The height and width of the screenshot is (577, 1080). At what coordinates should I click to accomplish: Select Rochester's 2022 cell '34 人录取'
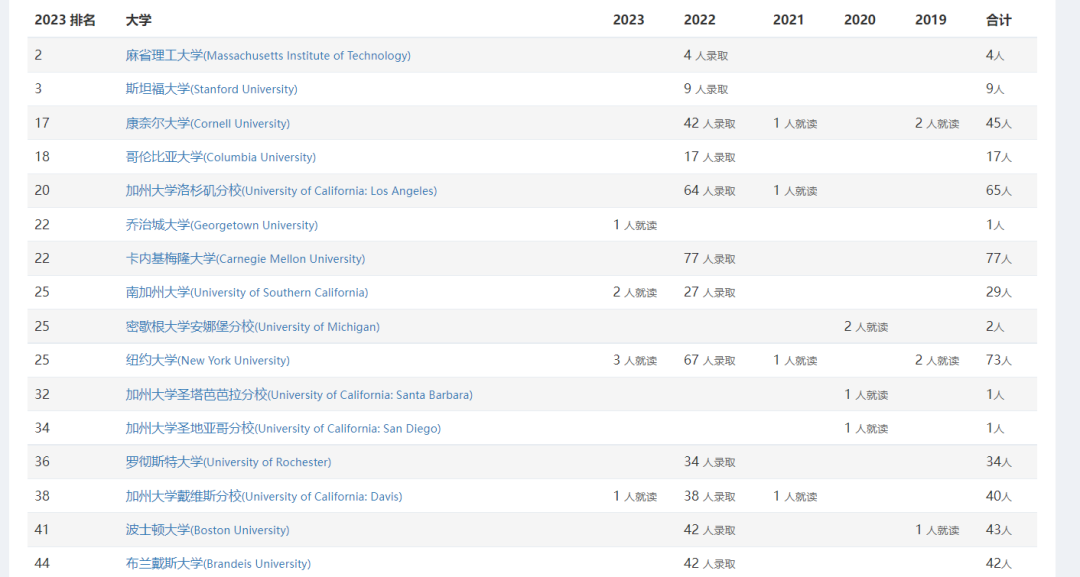(x=709, y=462)
